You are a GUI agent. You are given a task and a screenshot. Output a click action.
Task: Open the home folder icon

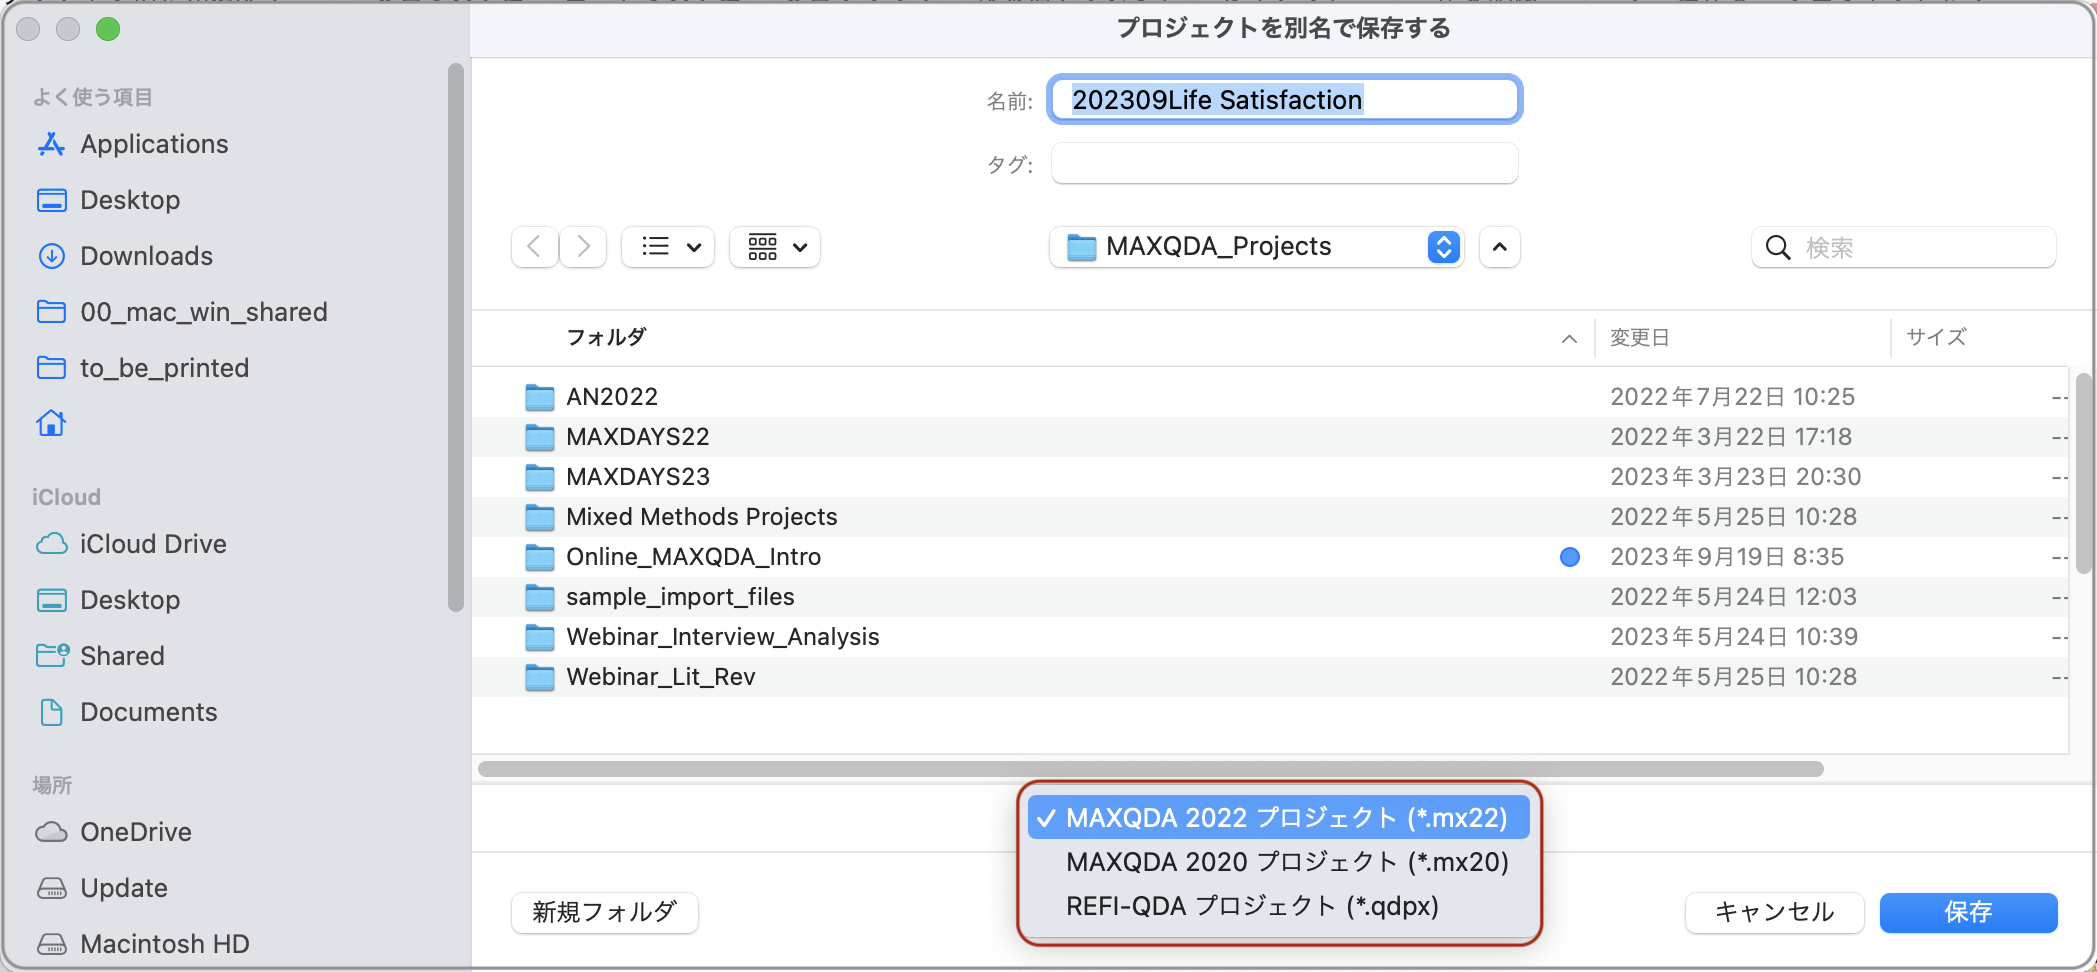coord(51,424)
